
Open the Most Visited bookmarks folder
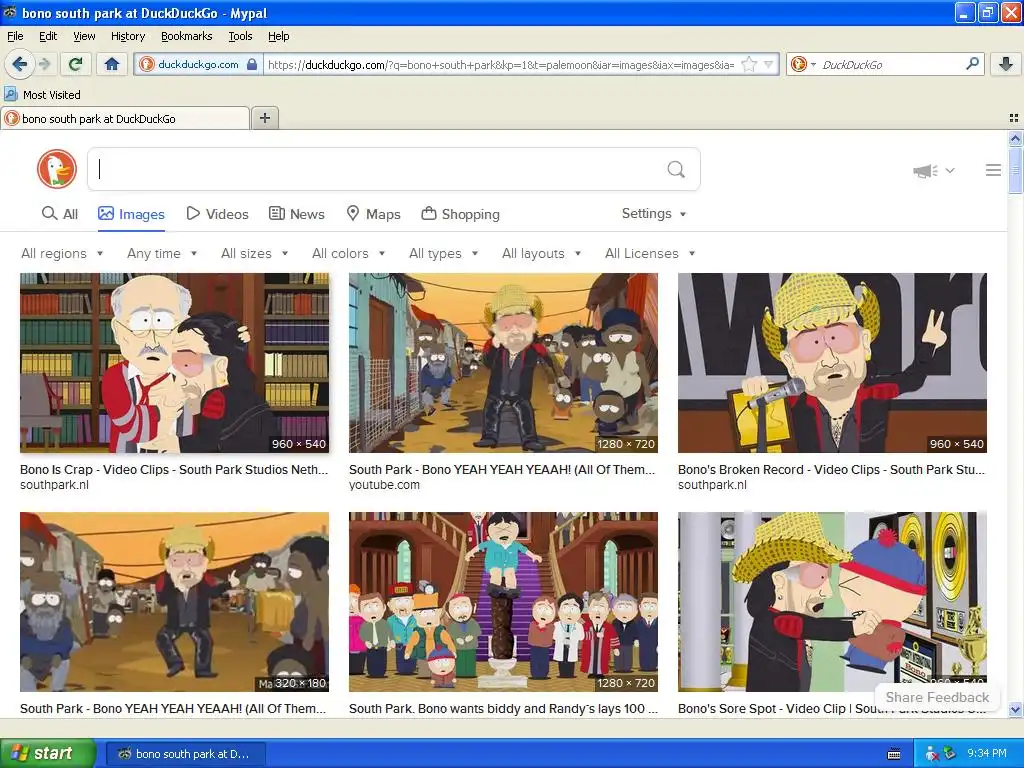43,95
